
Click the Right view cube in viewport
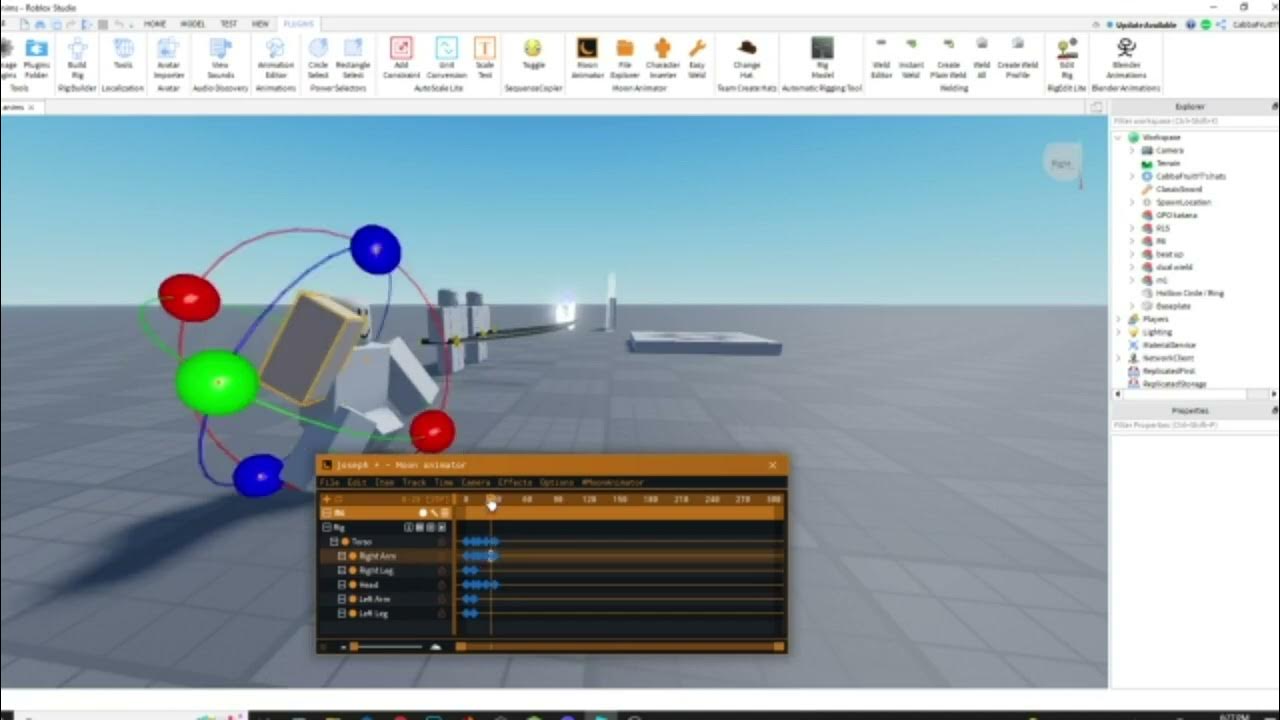click(x=1061, y=163)
